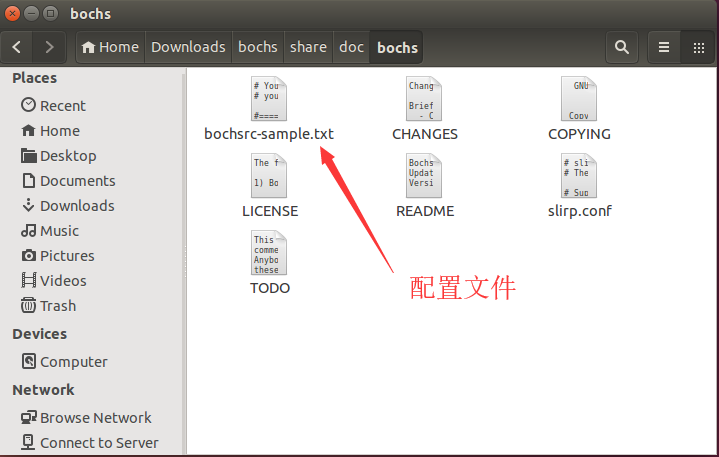Open first bochs folder in path bar
Screen dimensions: 719x457
(258, 47)
